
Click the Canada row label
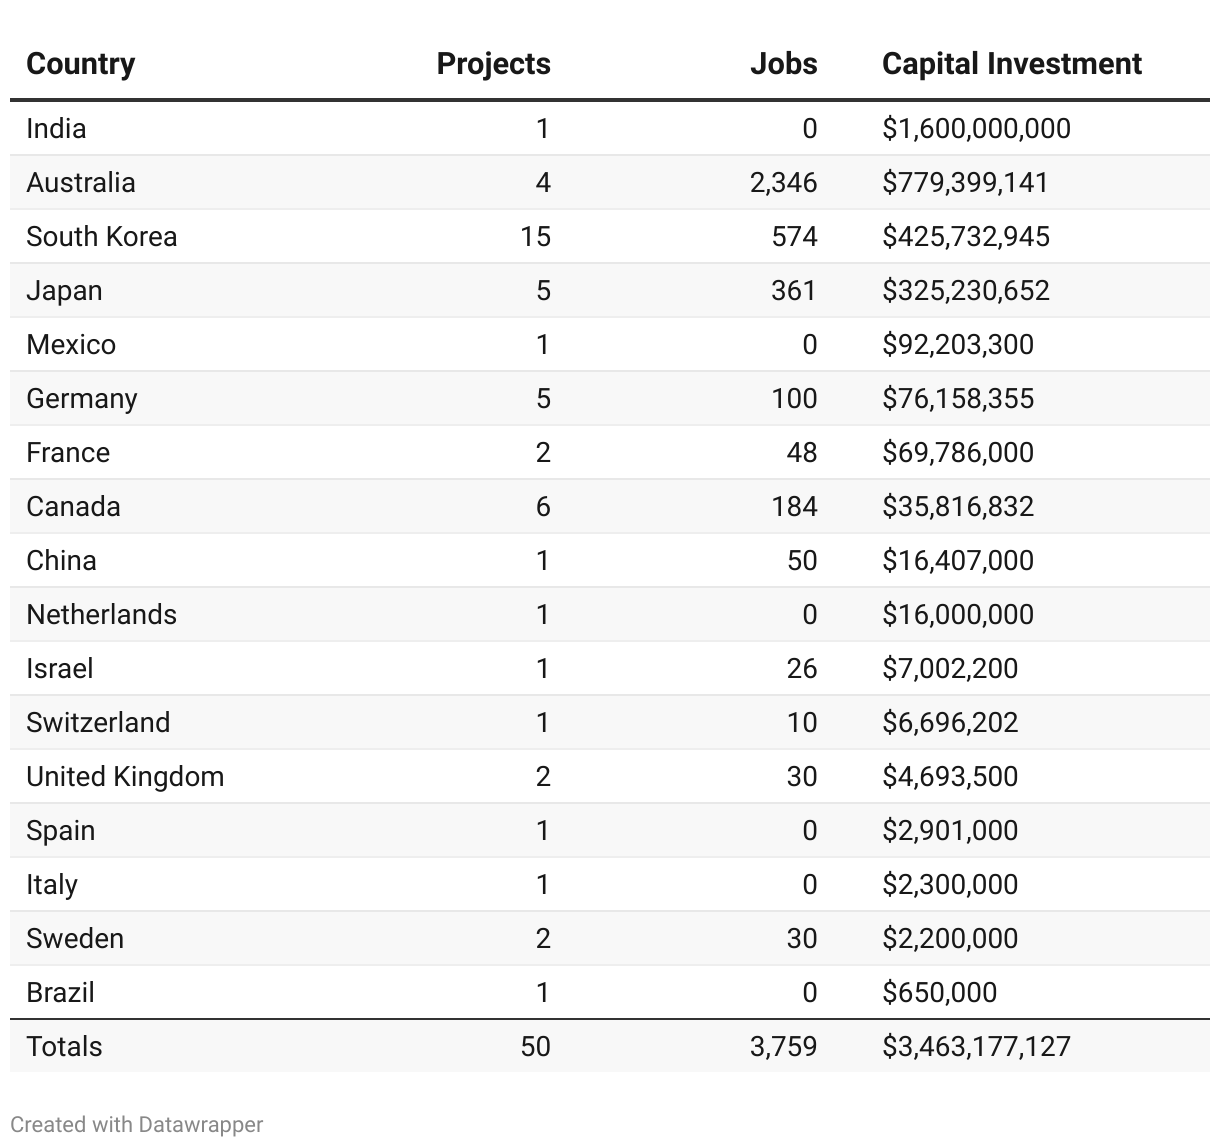(x=73, y=507)
